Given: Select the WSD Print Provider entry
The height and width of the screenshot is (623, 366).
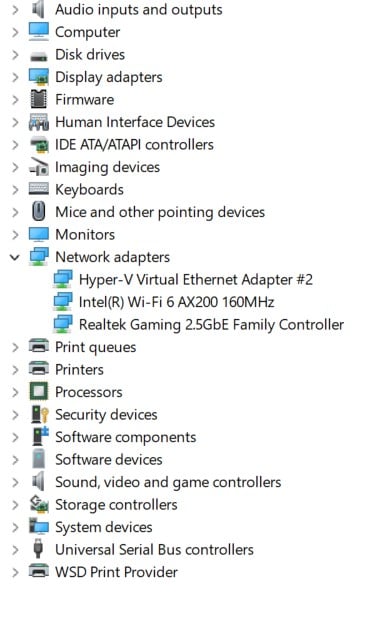Looking at the screenshot, I should (x=116, y=572).
